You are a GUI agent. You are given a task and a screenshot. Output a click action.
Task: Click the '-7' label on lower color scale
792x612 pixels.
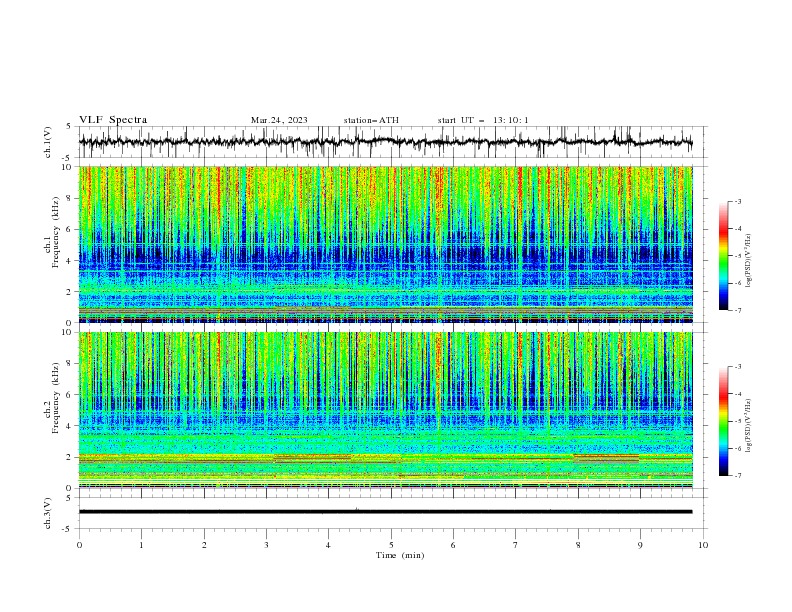[x=737, y=476]
